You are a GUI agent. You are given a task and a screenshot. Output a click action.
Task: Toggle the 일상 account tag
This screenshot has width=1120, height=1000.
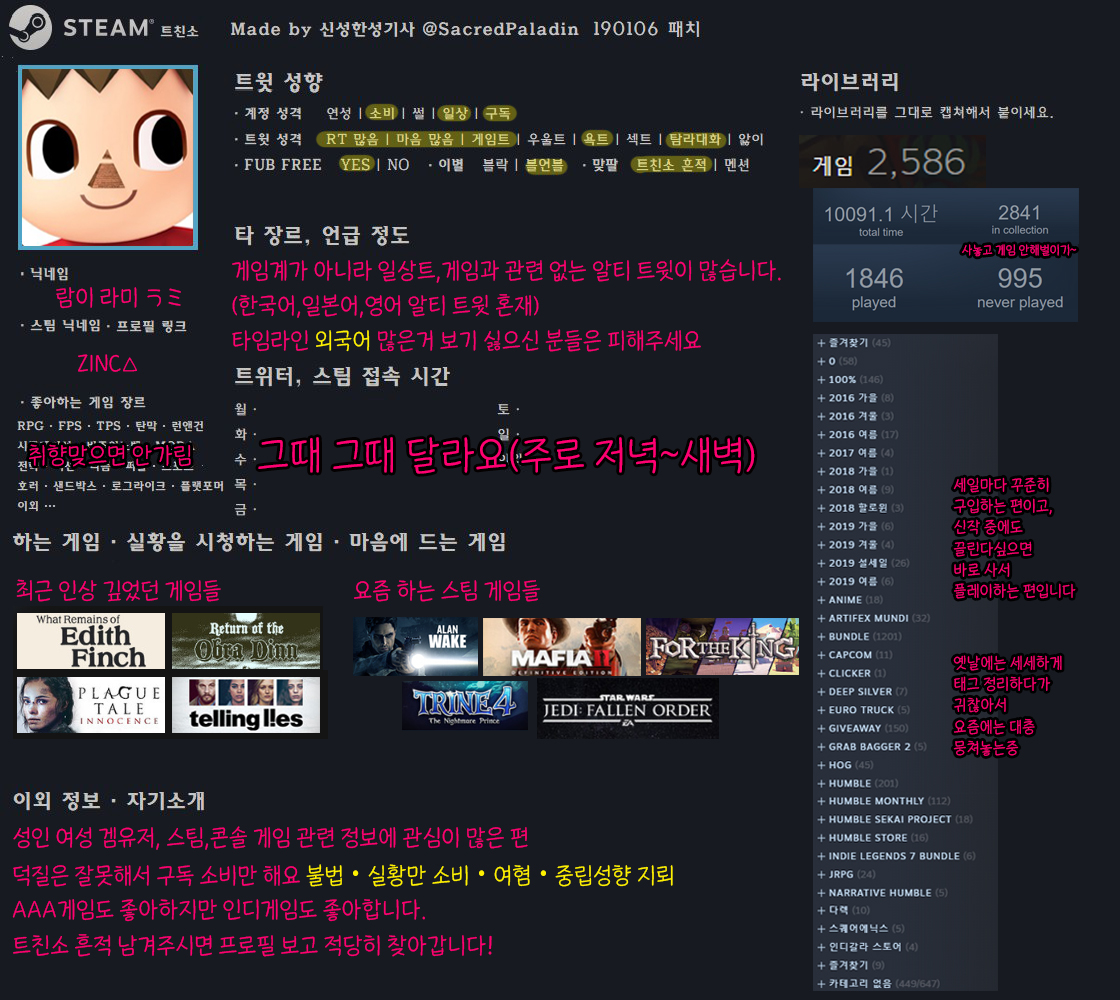(454, 113)
